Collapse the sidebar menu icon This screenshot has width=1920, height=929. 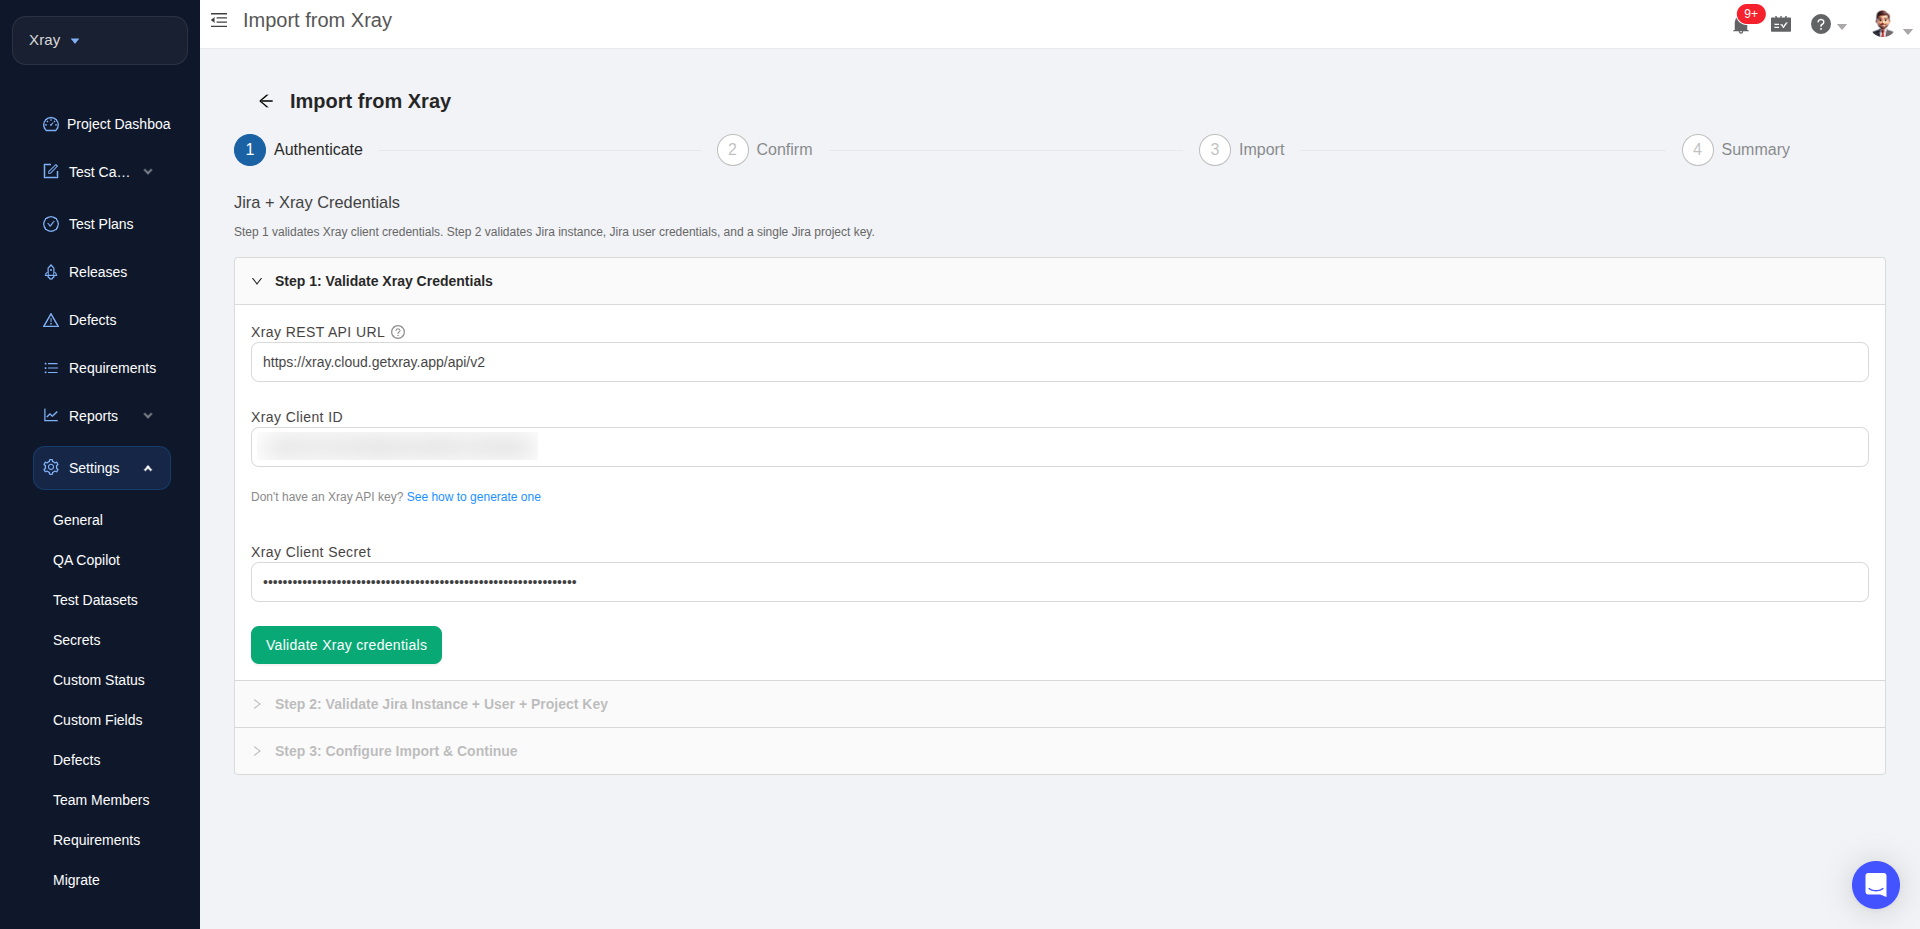pyautogui.click(x=219, y=20)
